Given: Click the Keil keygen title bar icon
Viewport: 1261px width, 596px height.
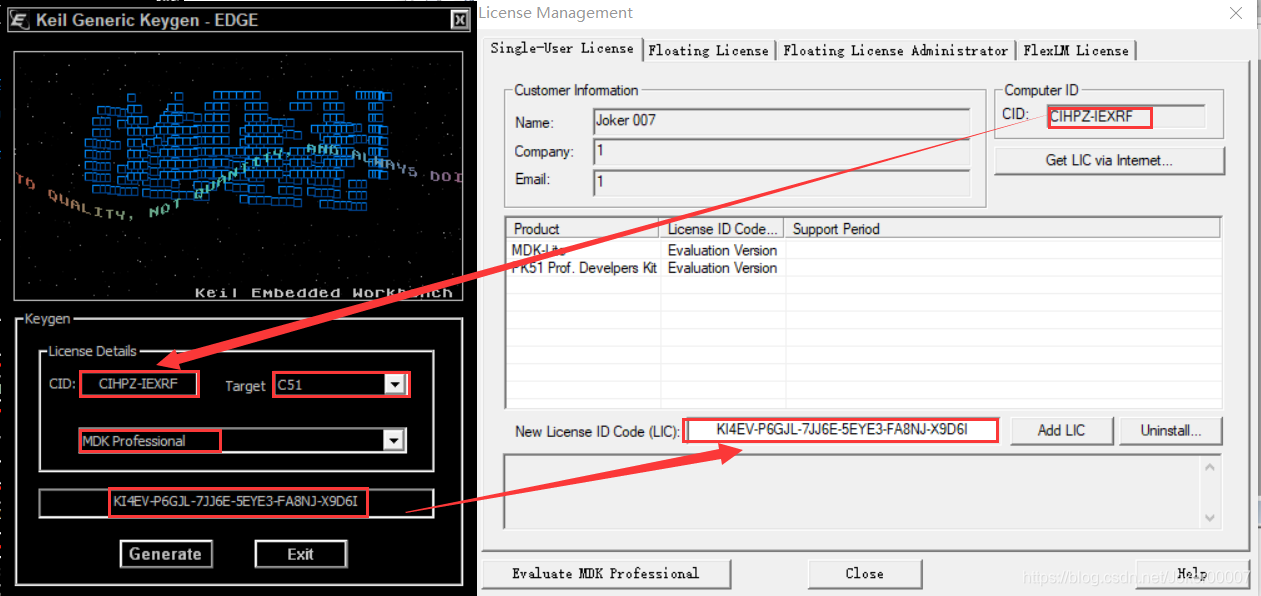Looking at the screenshot, I should tap(19, 20).
